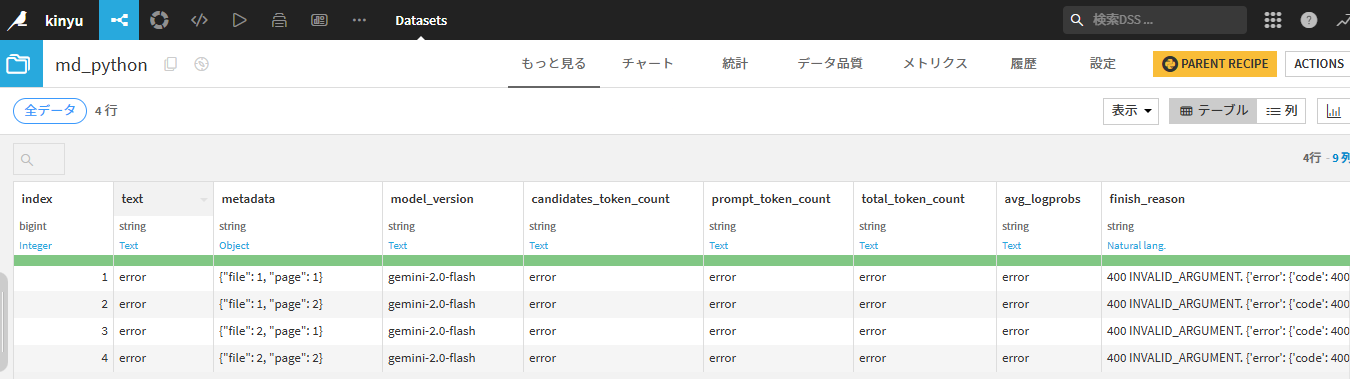Click the chart icon next to 列 toggle

point(1333,111)
